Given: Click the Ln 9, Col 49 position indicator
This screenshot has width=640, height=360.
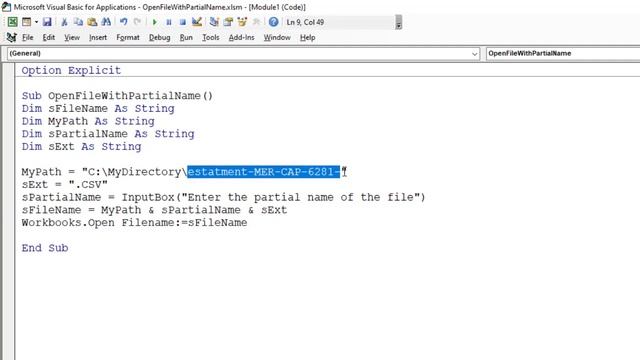Looking at the screenshot, I should pos(305,22).
